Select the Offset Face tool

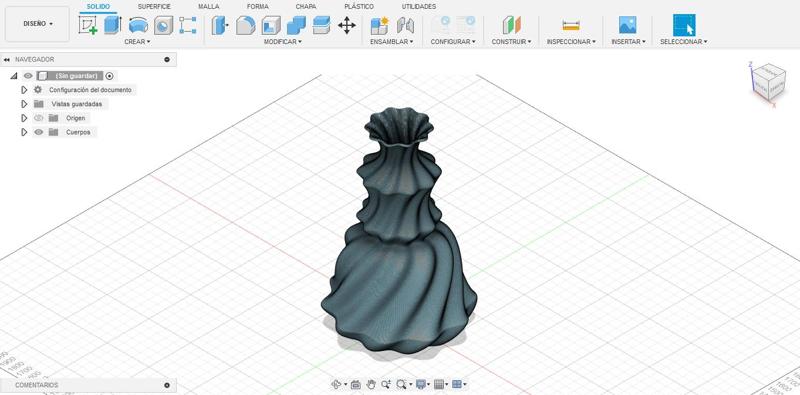[x=321, y=25]
